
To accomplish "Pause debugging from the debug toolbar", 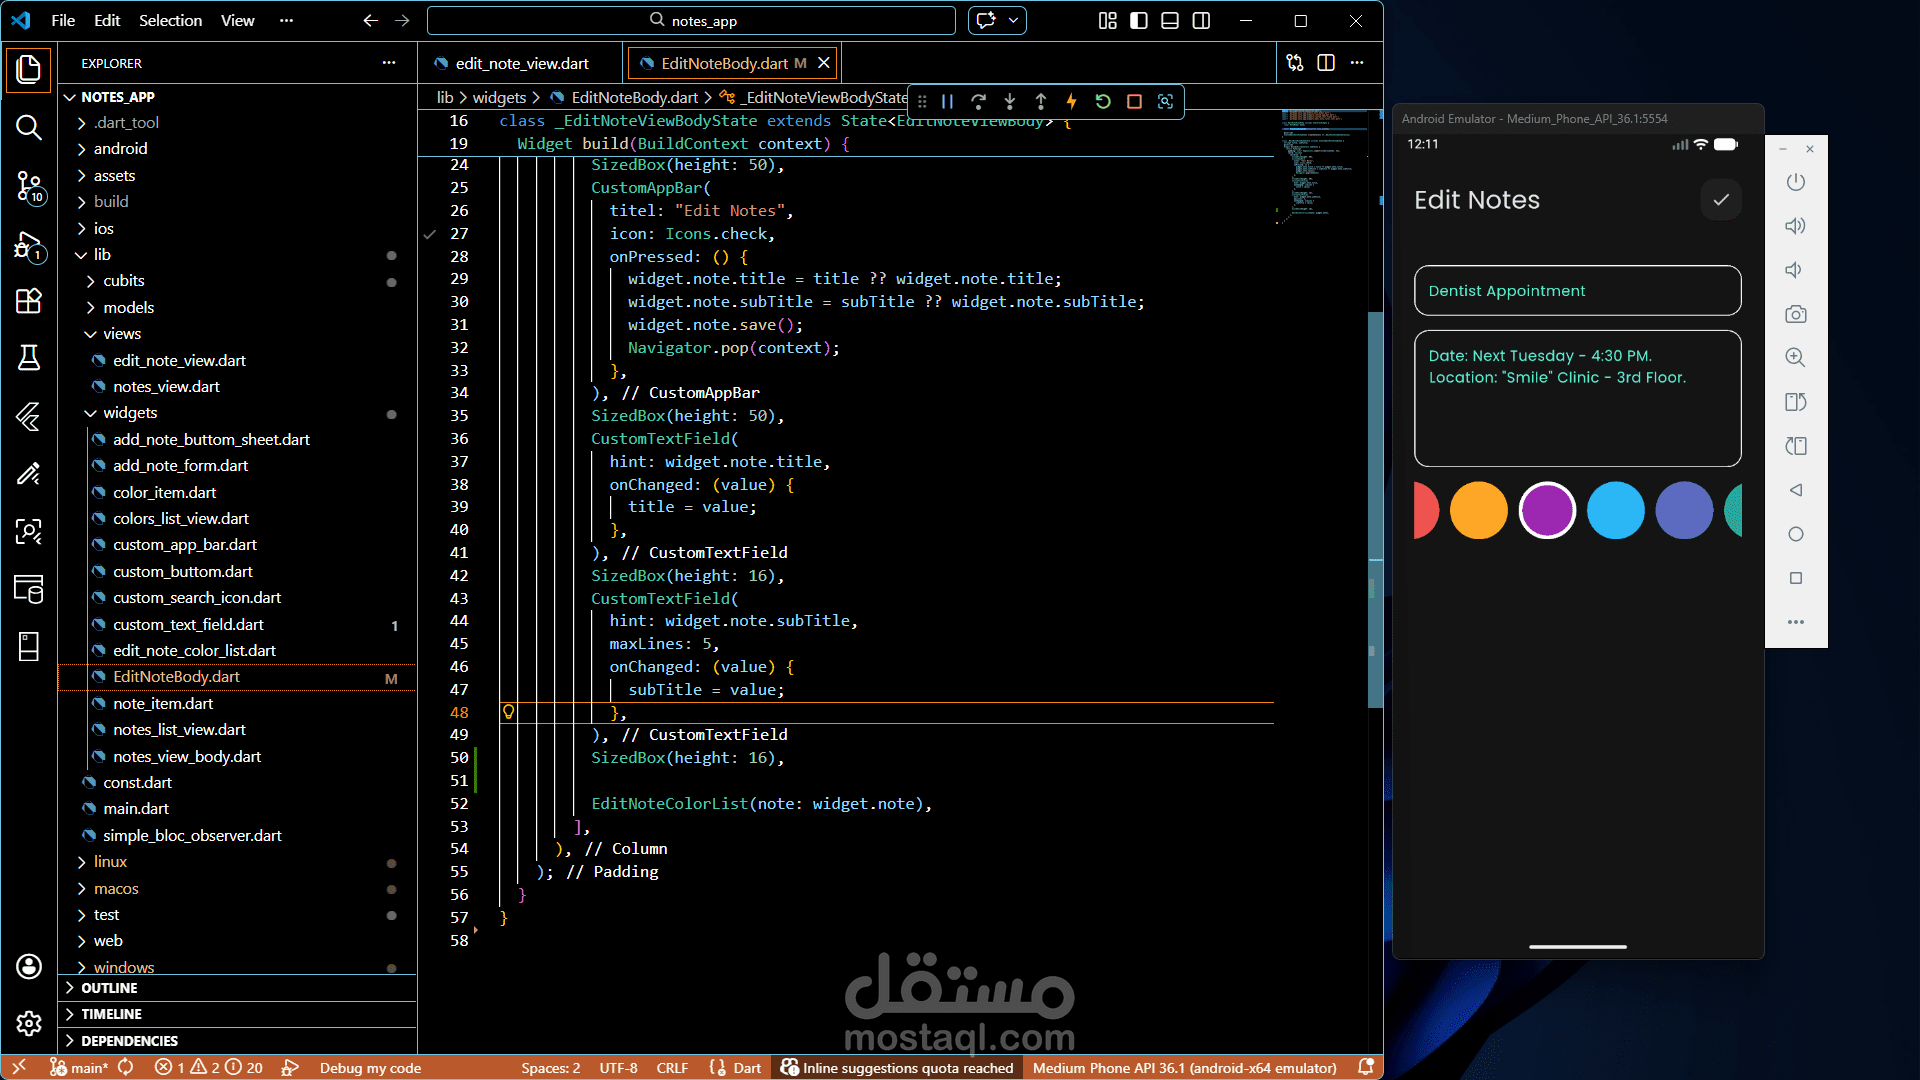I will click(x=947, y=101).
